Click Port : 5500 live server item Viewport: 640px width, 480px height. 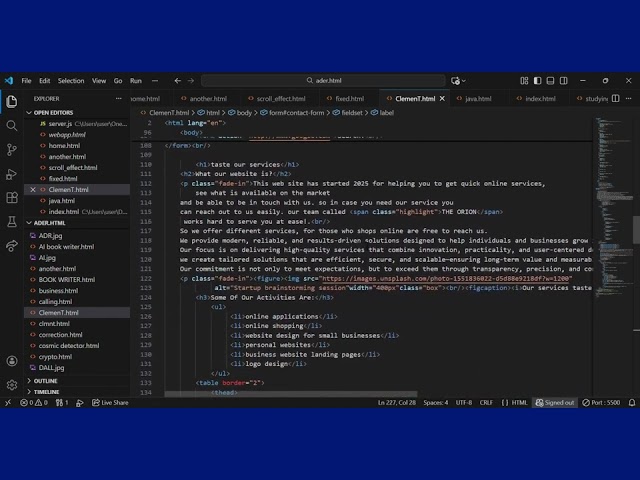click(601, 402)
